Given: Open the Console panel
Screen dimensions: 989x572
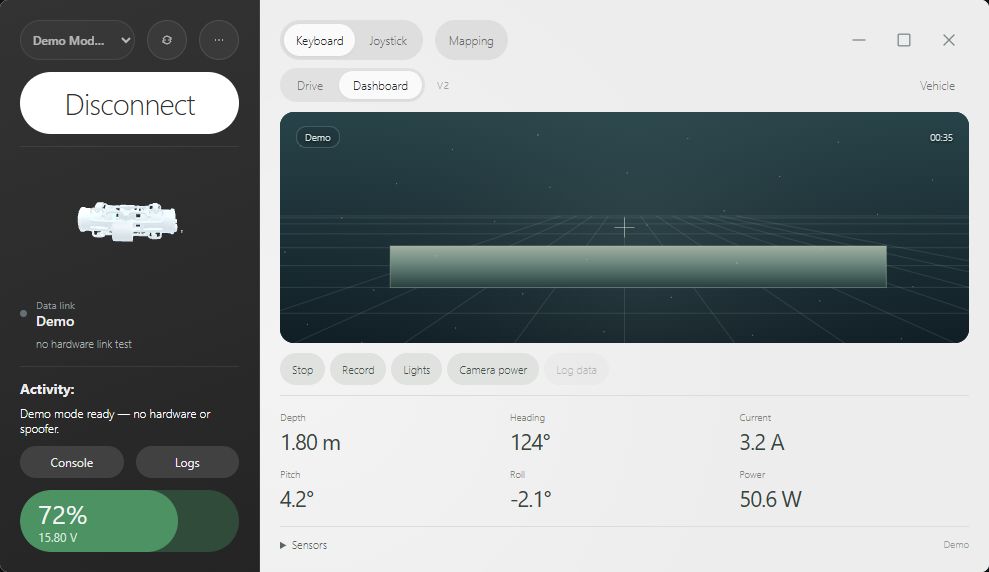Looking at the screenshot, I should click(72, 462).
